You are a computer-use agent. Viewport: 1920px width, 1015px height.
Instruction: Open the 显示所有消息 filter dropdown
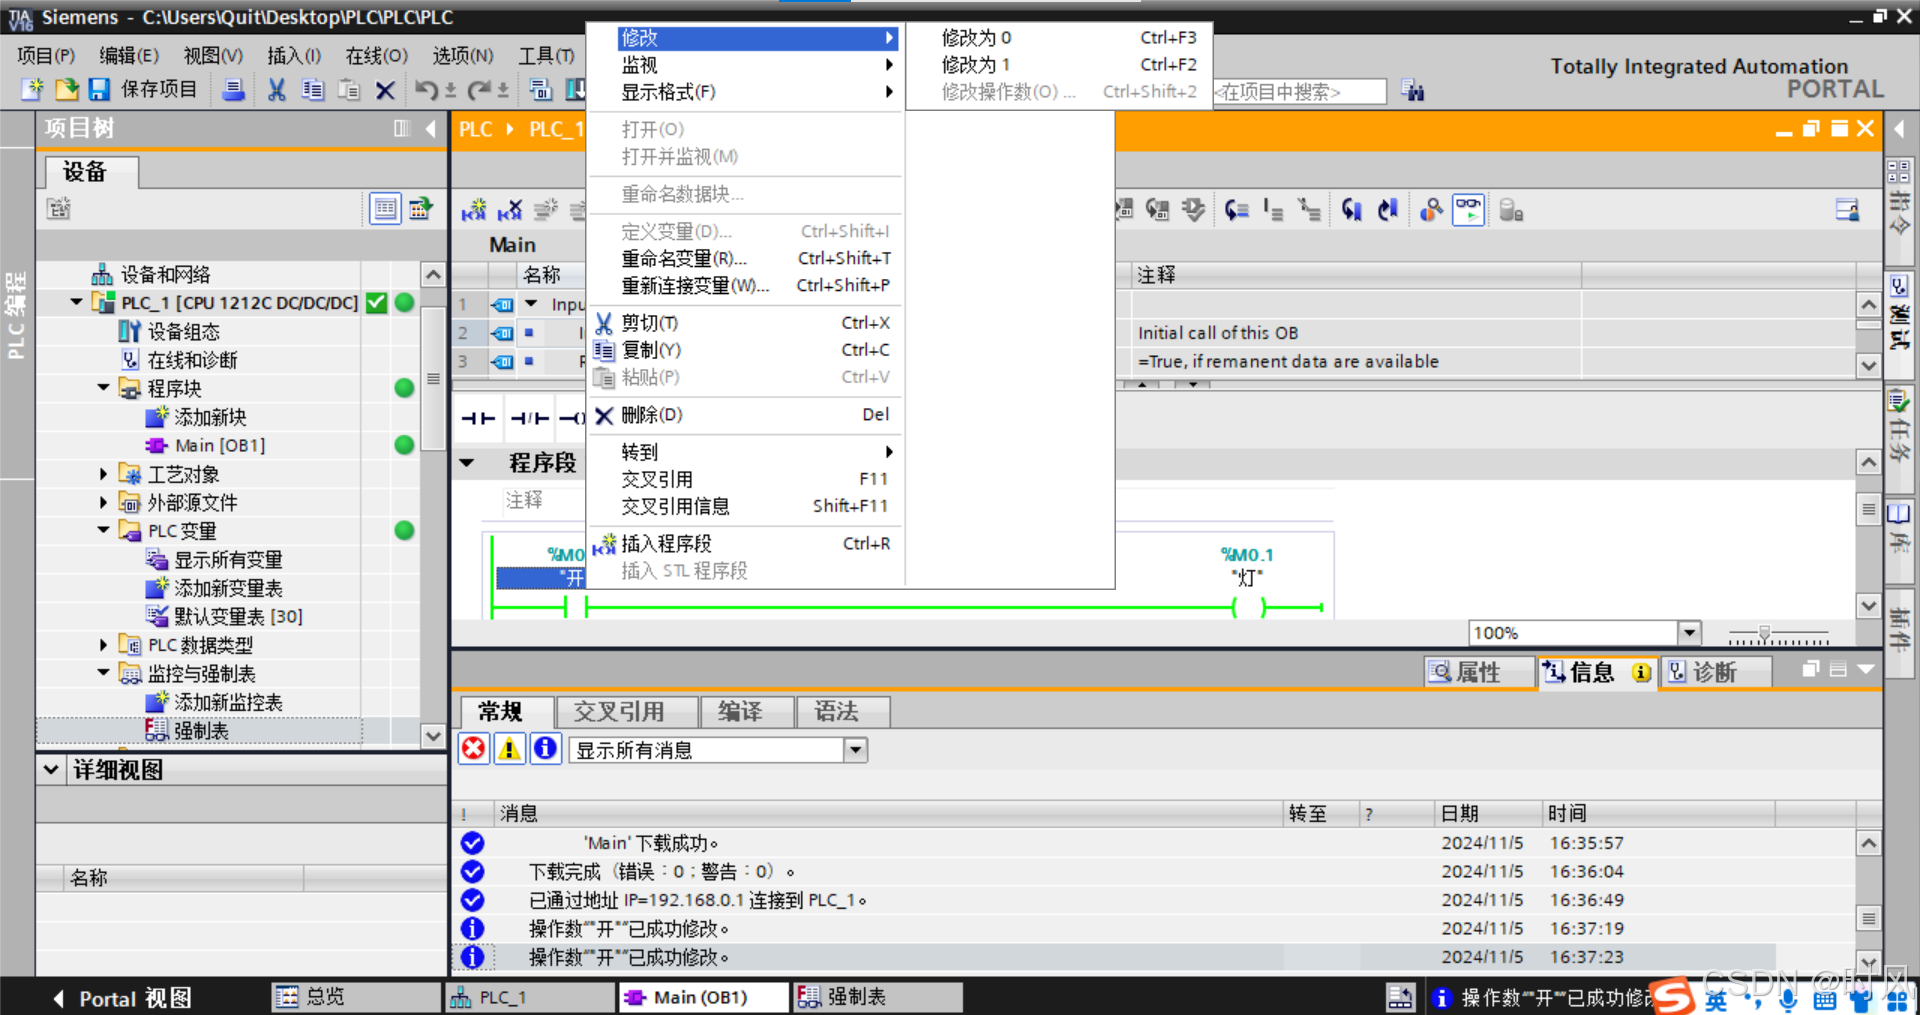855,750
